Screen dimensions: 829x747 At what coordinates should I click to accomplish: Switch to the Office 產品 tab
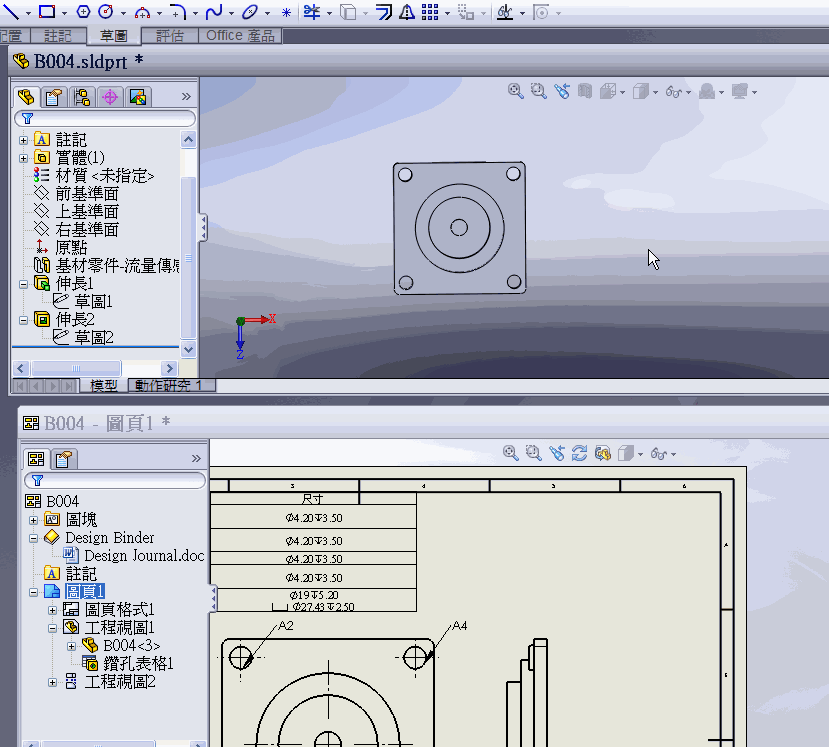[241, 35]
